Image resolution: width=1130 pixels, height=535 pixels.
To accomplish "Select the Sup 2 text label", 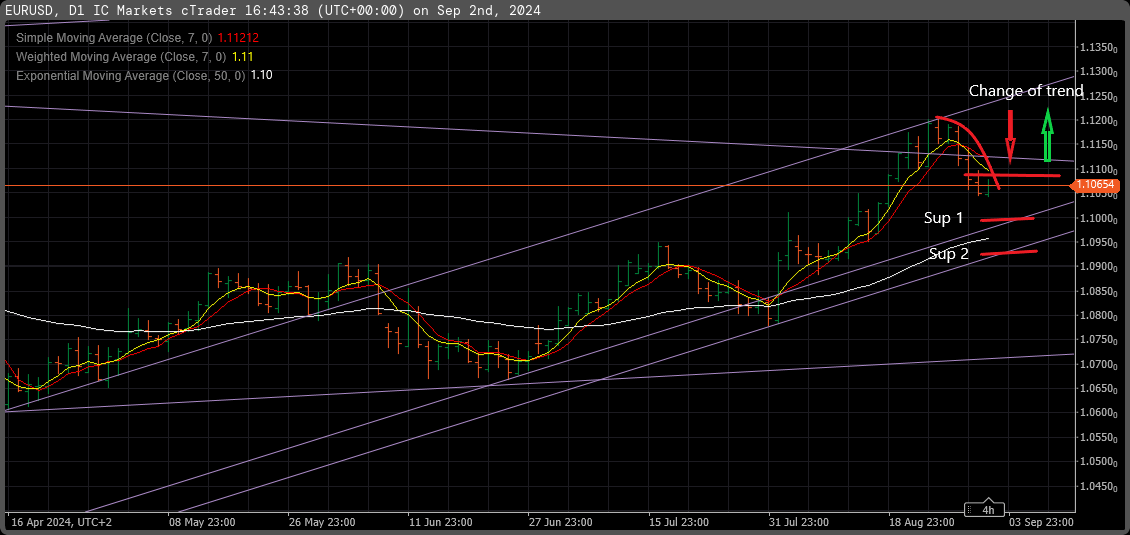I will click(948, 254).
